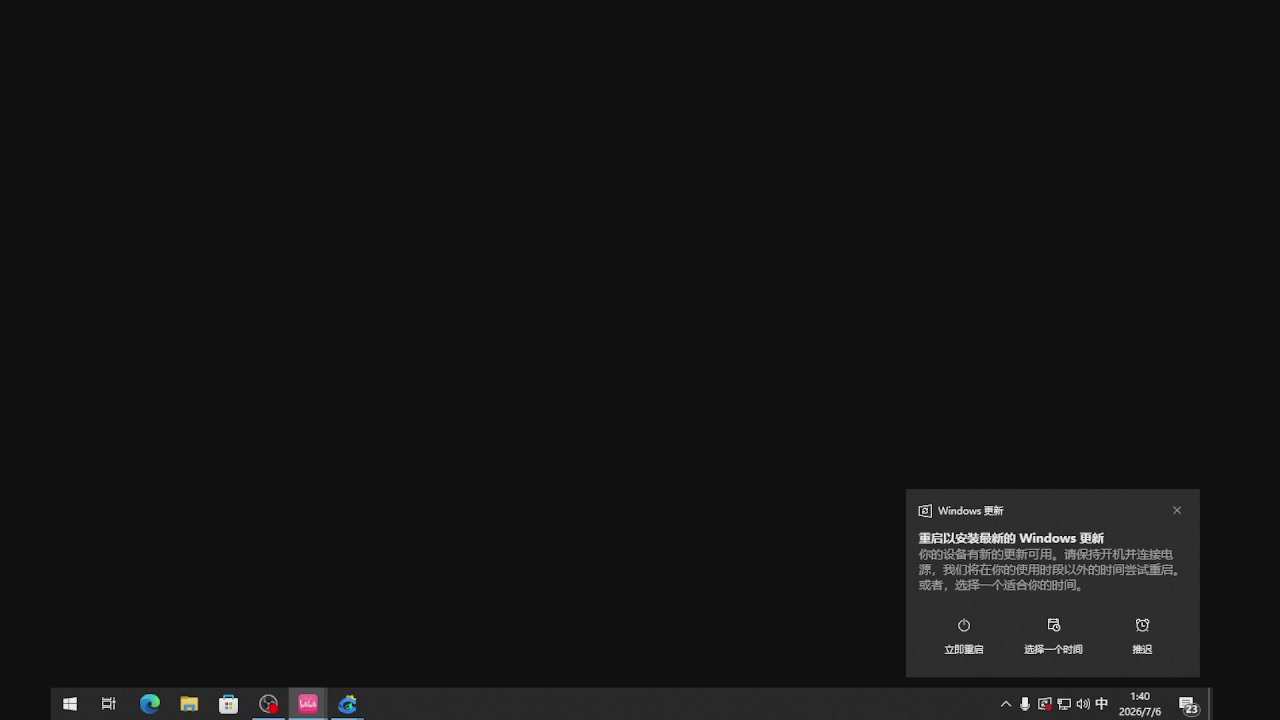Open Task View from the taskbar
This screenshot has height=720, width=1280.
(x=109, y=704)
